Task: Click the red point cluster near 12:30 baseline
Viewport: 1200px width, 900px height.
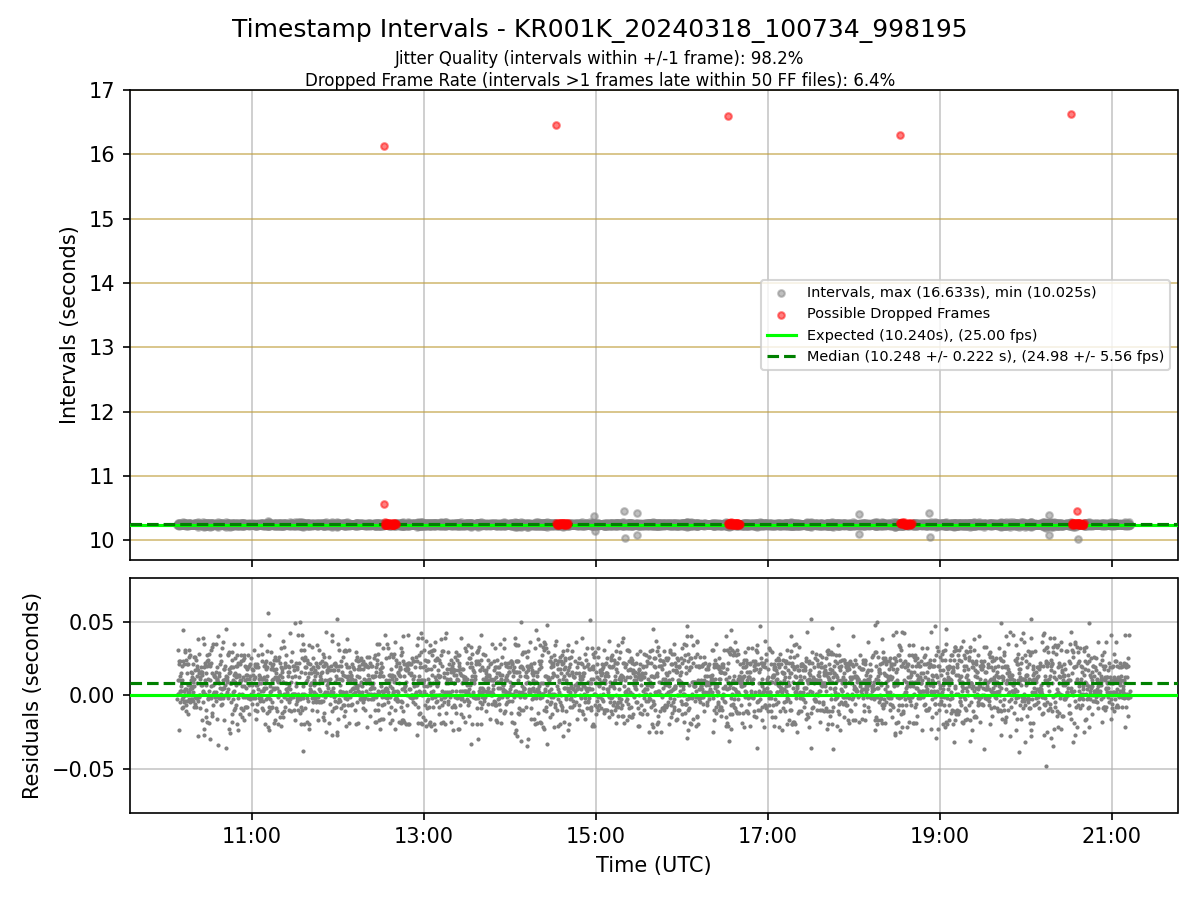Action: (x=390, y=524)
